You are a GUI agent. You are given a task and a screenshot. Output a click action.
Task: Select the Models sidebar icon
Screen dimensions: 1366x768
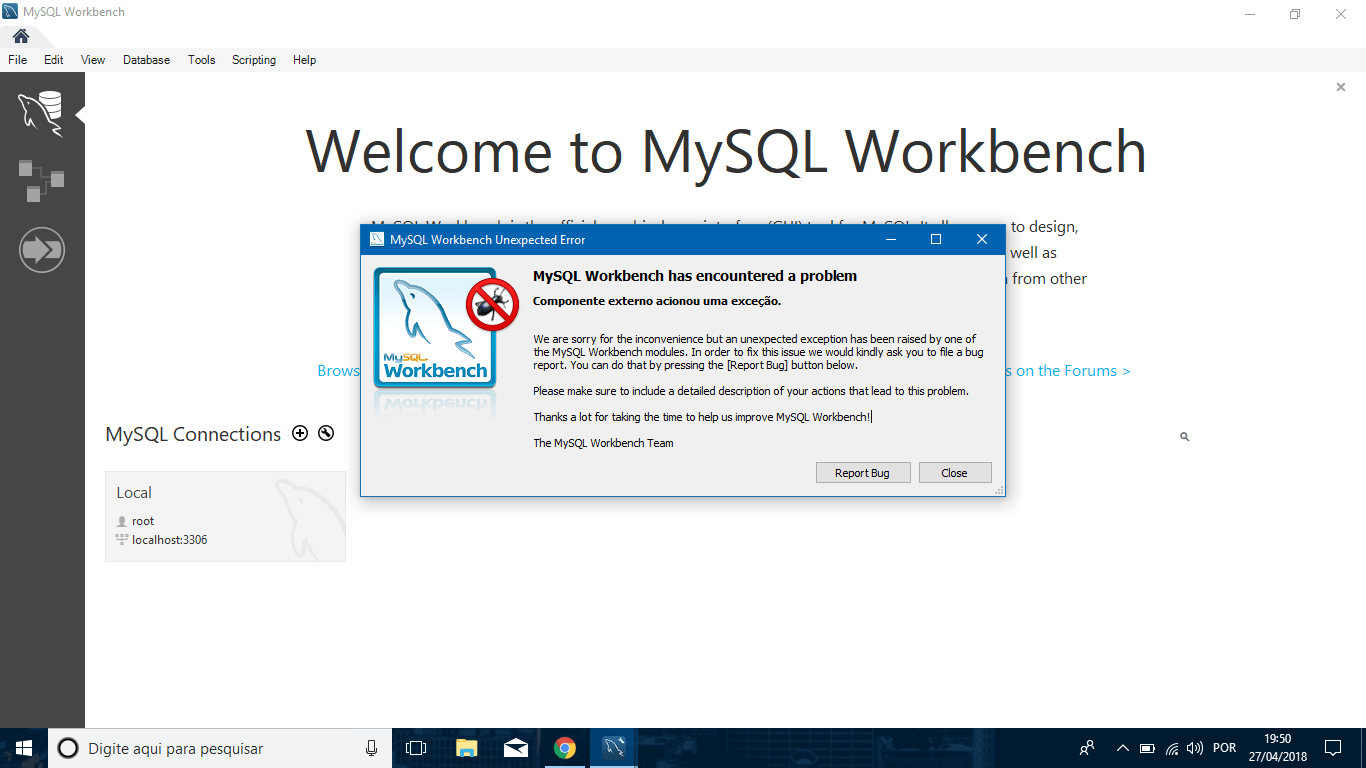[x=41, y=180]
